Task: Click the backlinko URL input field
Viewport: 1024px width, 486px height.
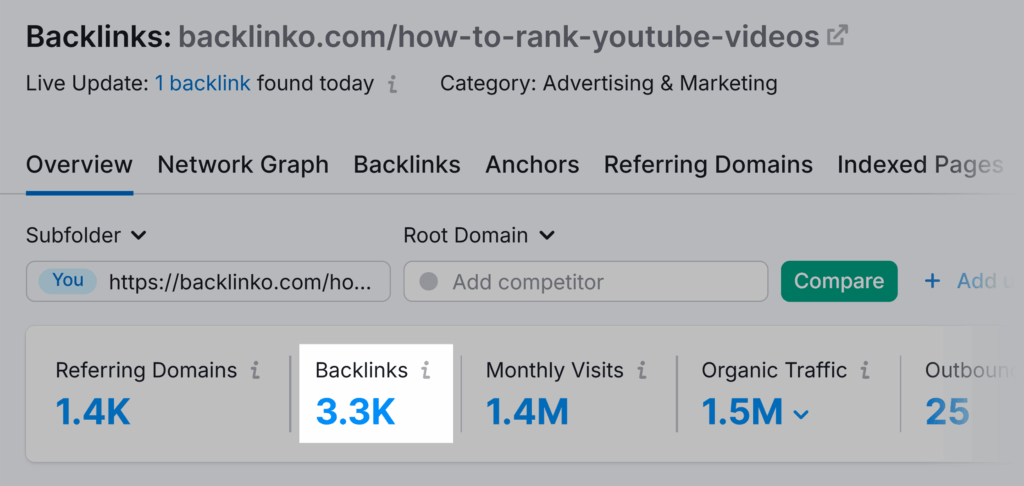Action: point(208,282)
